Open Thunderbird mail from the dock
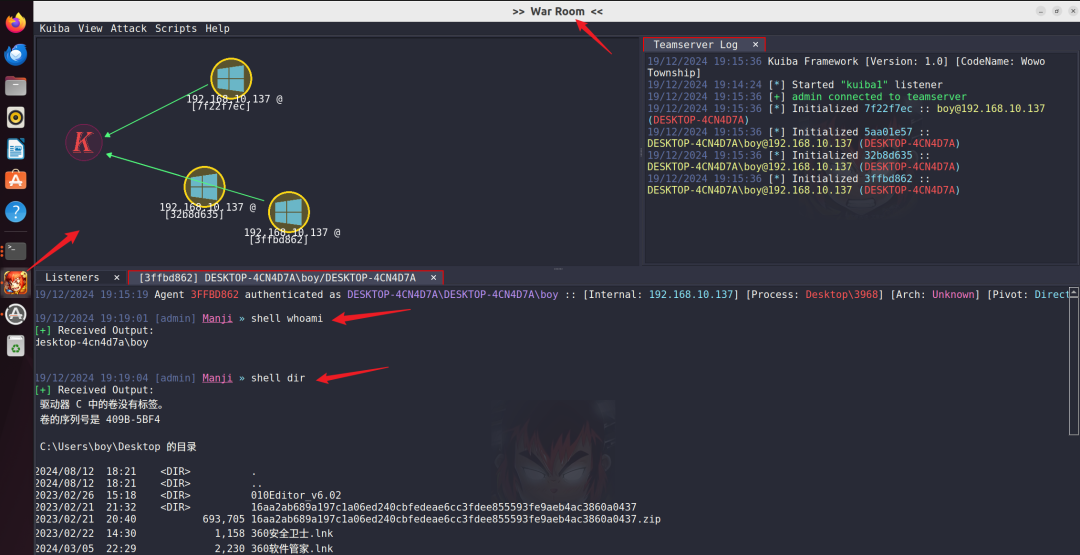The height and width of the screenshot is (555, 1080). coord(16,54)
